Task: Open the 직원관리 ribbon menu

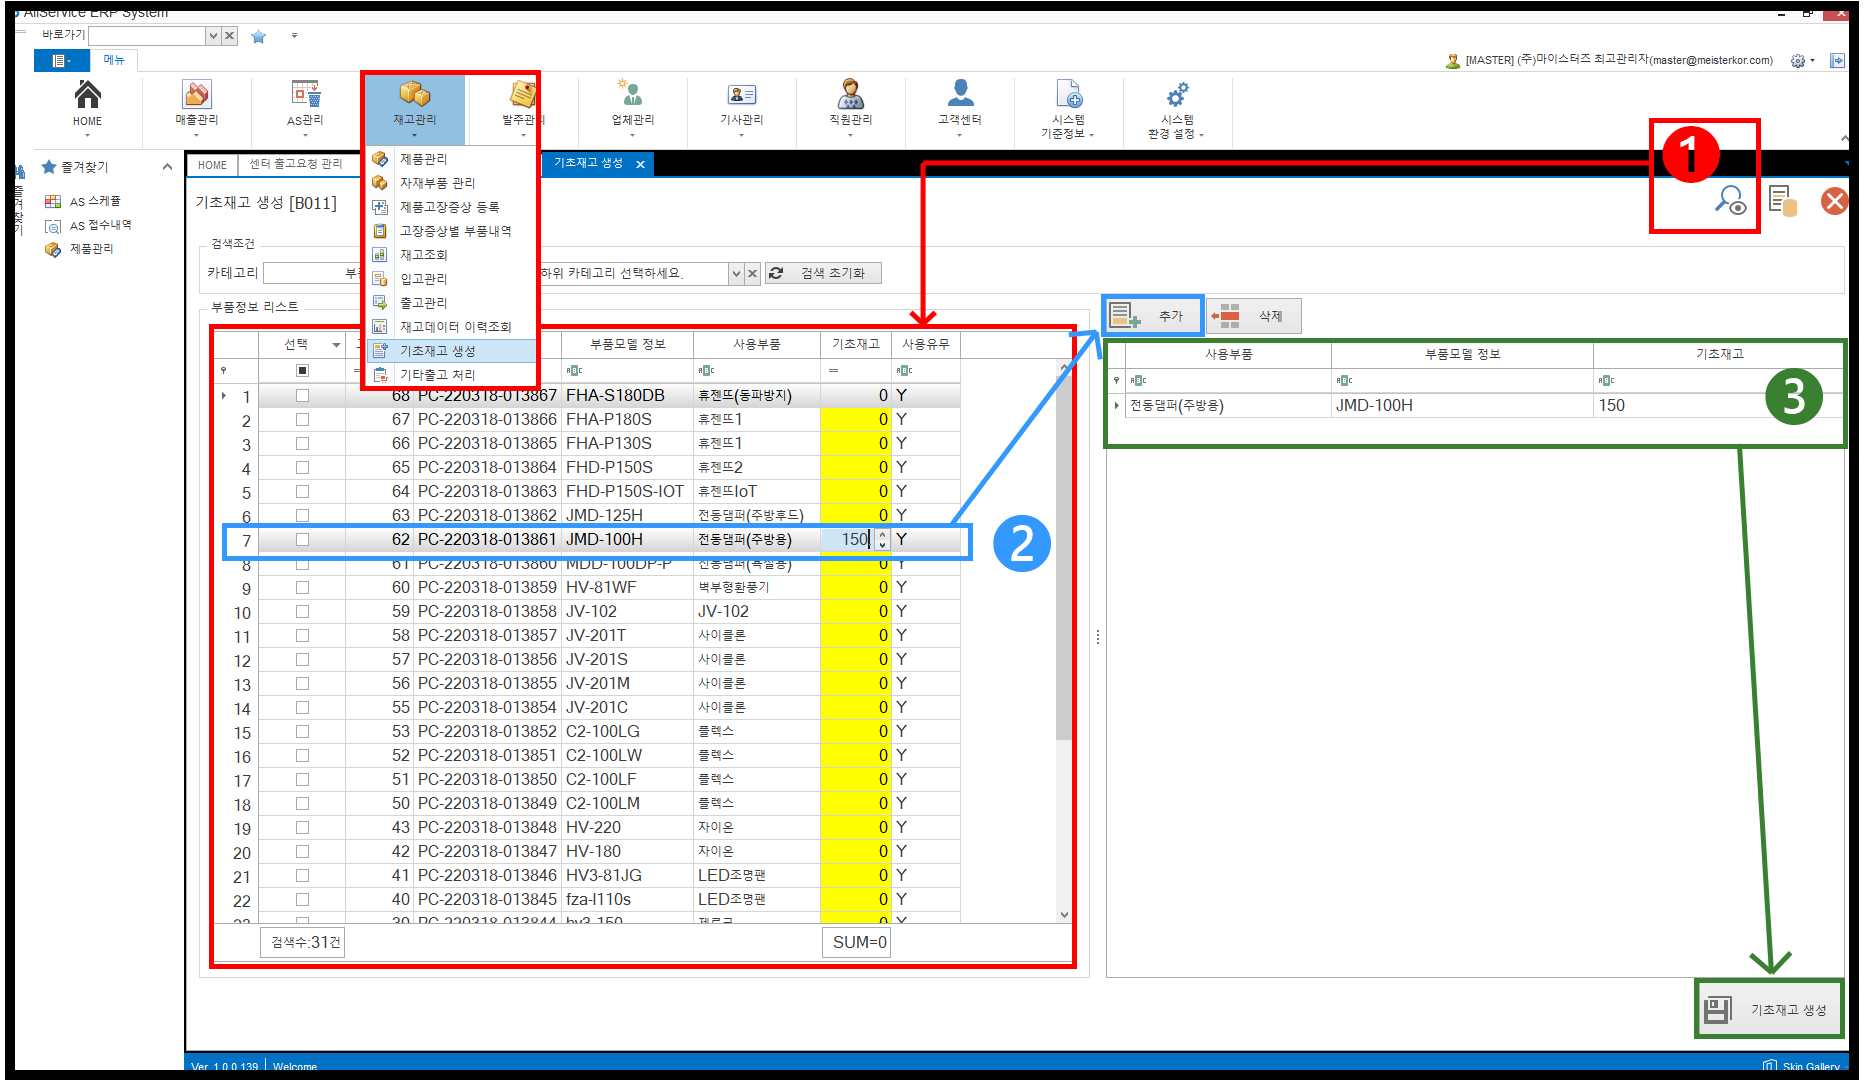Action: click(x=850, y=106)
